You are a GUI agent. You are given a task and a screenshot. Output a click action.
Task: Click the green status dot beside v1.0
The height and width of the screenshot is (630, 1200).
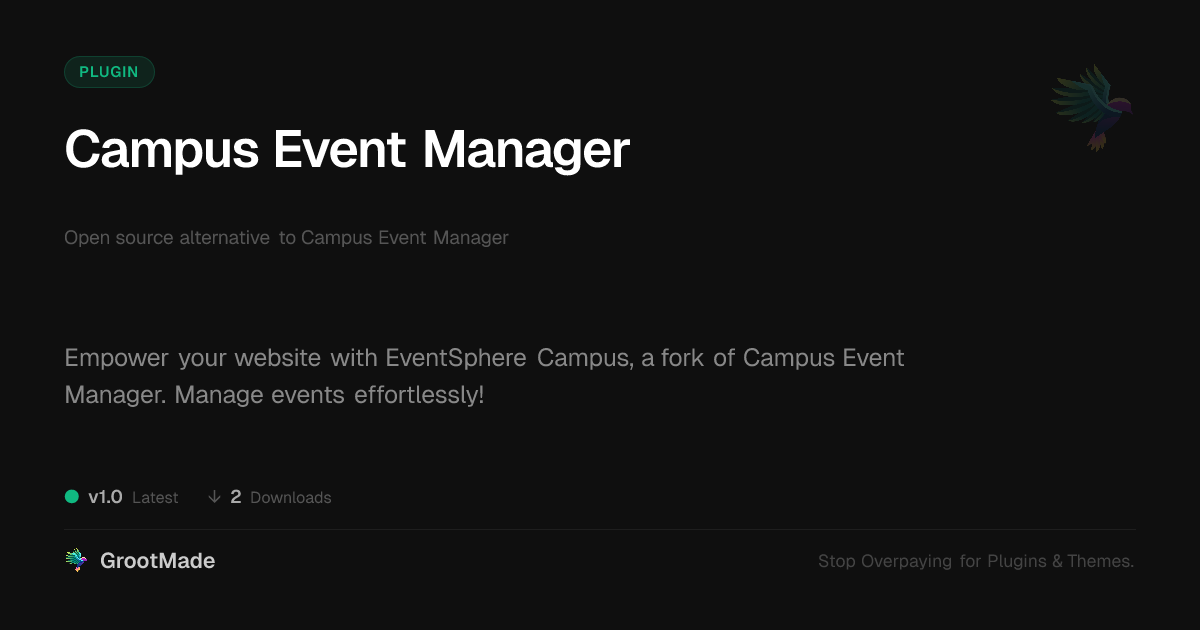click(72, 497)
